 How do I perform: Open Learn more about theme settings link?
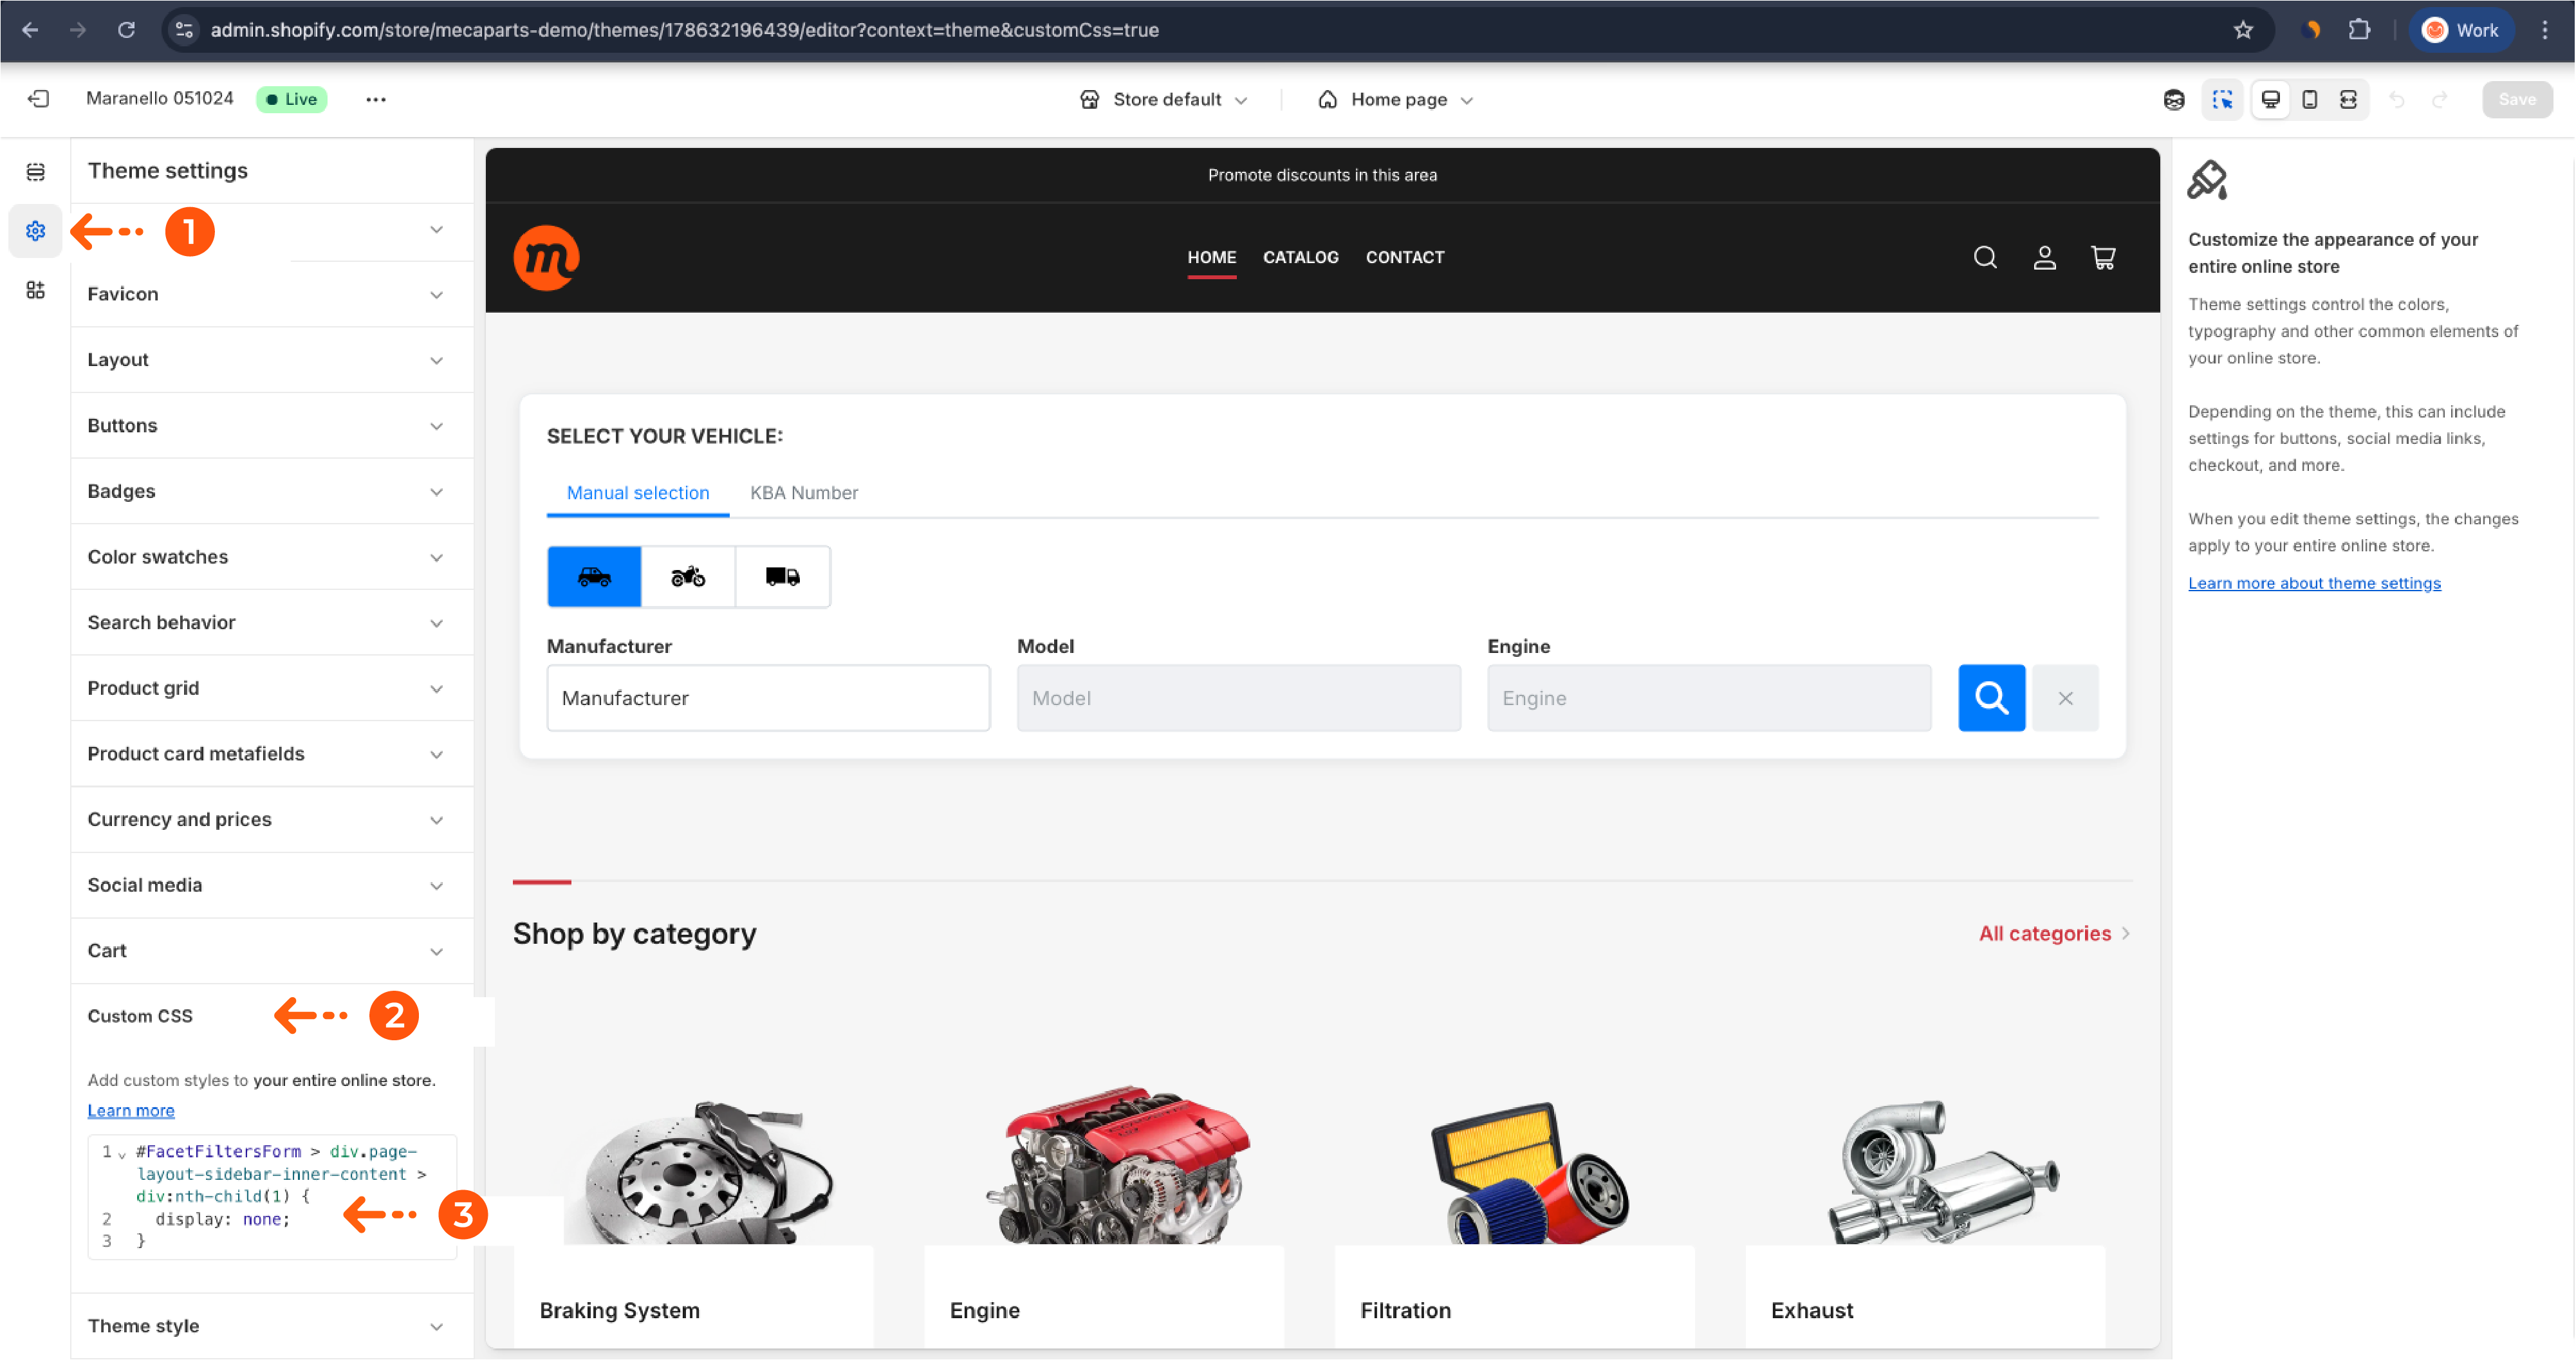point(2314,583)
